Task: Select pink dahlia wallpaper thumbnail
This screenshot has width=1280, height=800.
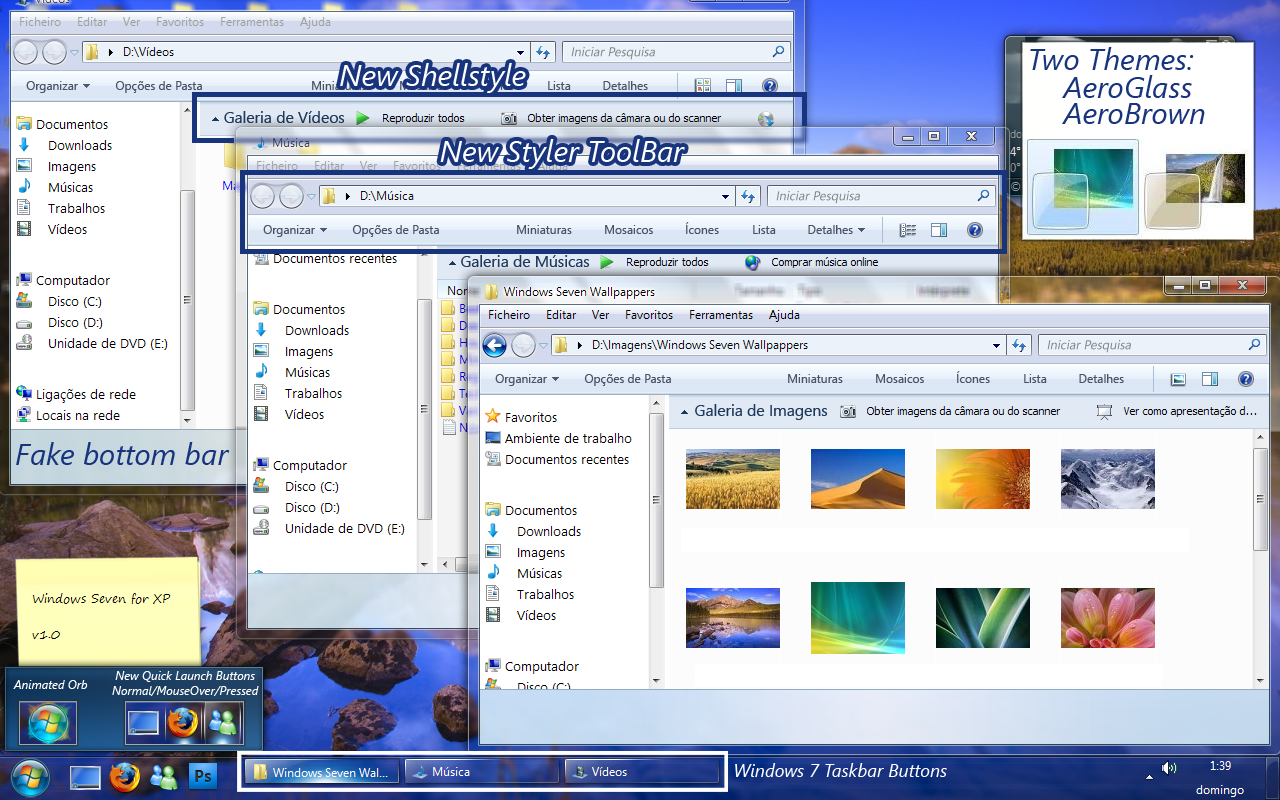Action: [1108, 618]
